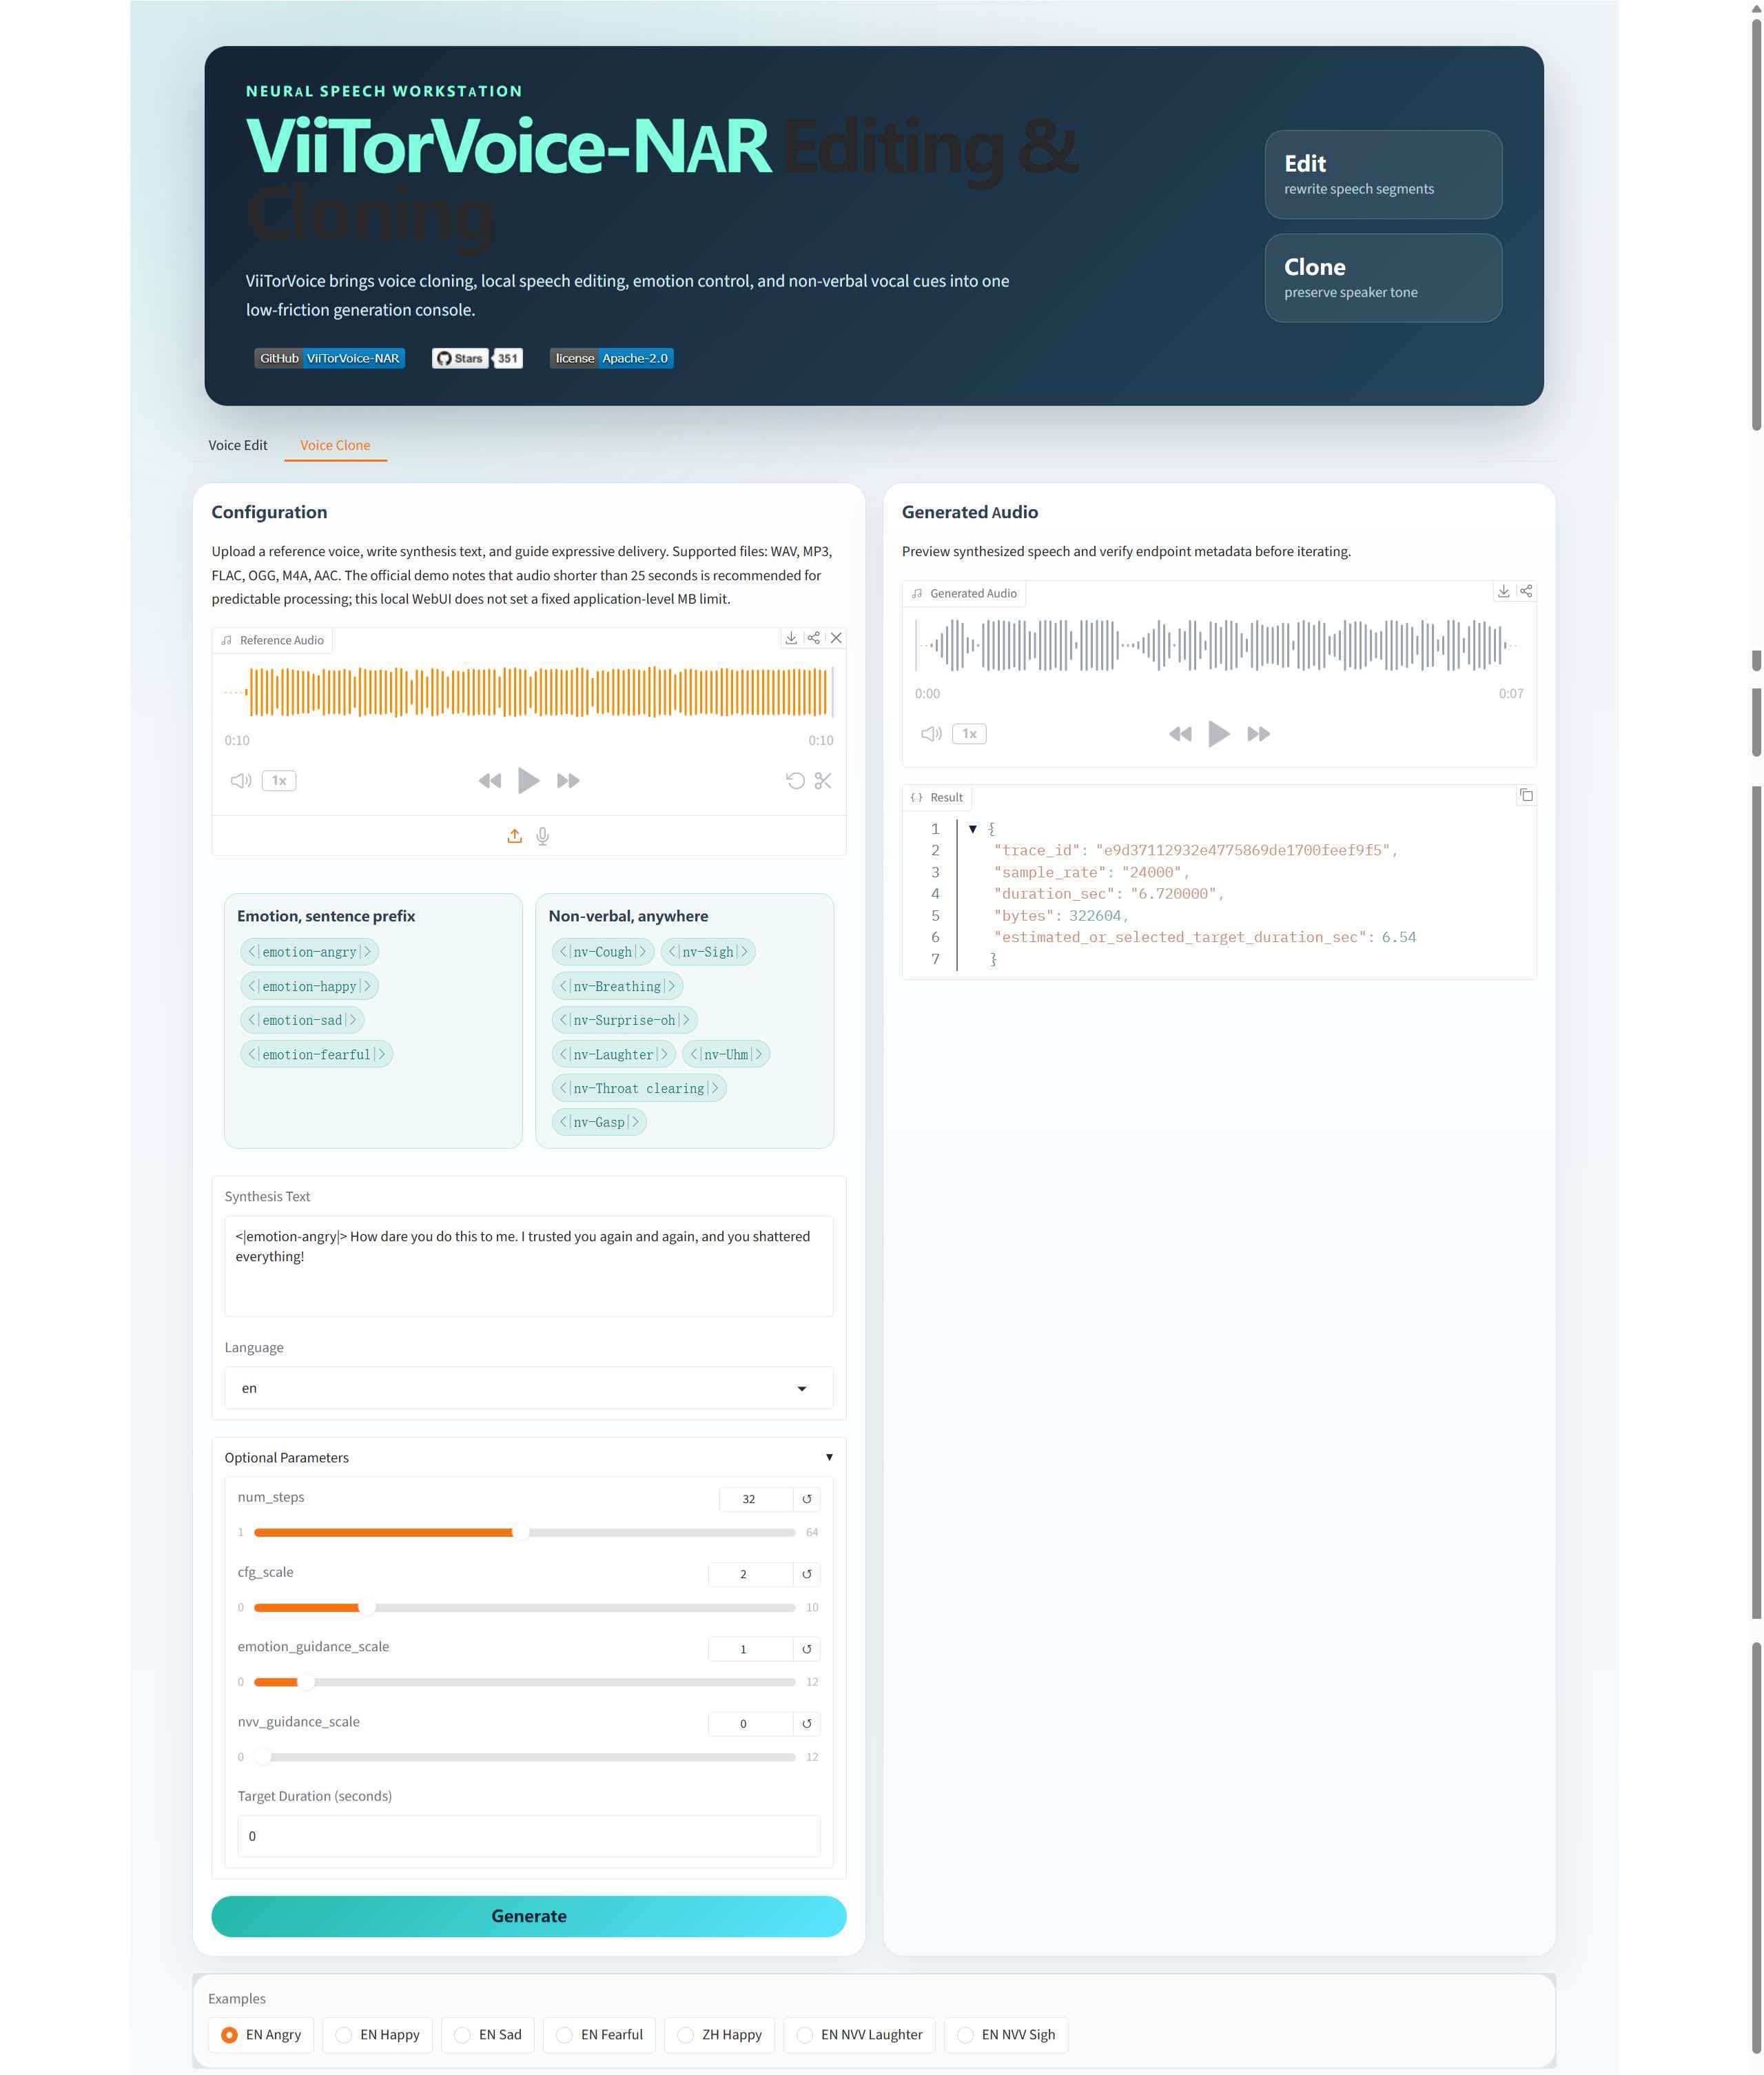1764x2075 pixels.
Task: Play the Generated Audio
Action: 1218,734
